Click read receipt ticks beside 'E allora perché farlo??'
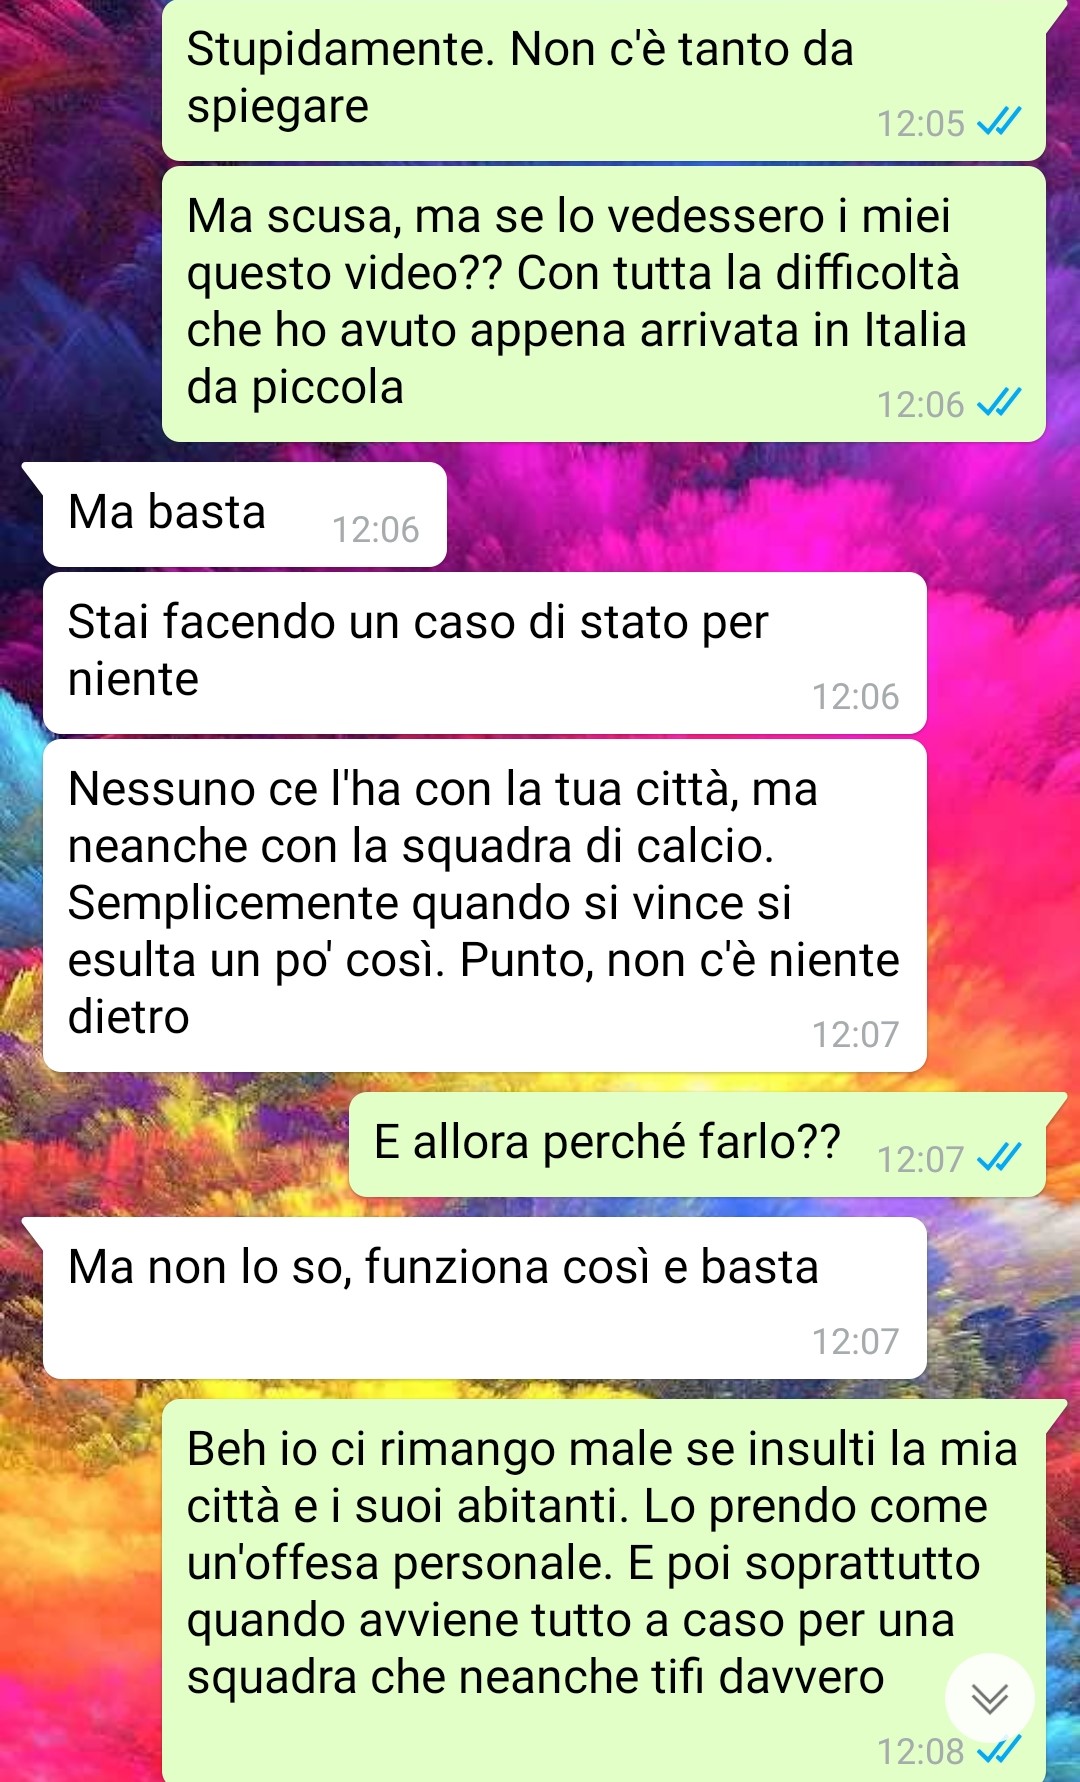This screenshot has width=1080, height=1782. pos(999,1159)
